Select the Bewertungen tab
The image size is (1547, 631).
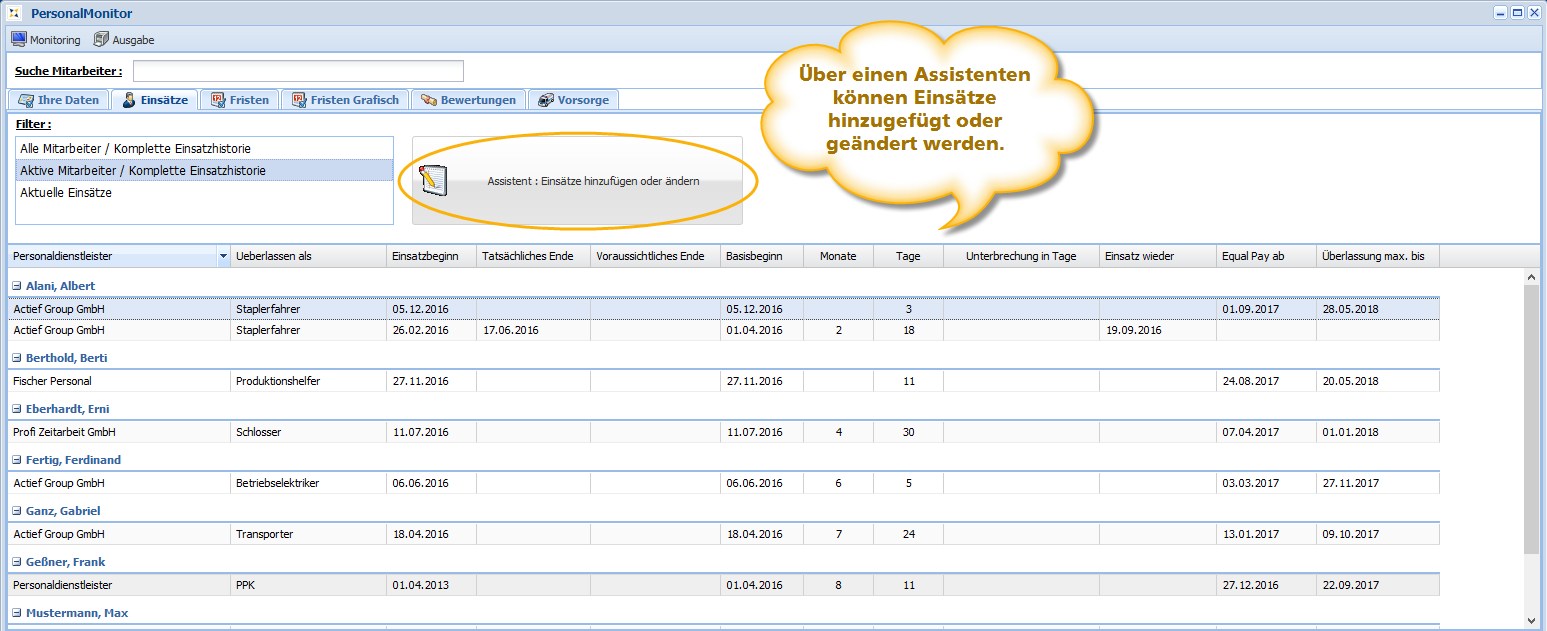click(468, 100)
